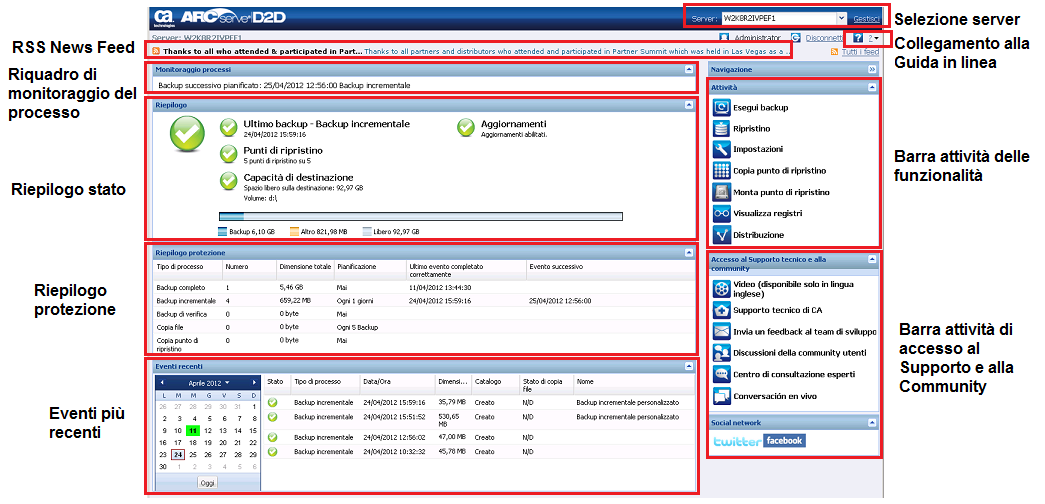Image resolution: width=1045 pixels, height=504 pixels.
Task: Click the Gestisci link next to server
Action: point(866,18)
